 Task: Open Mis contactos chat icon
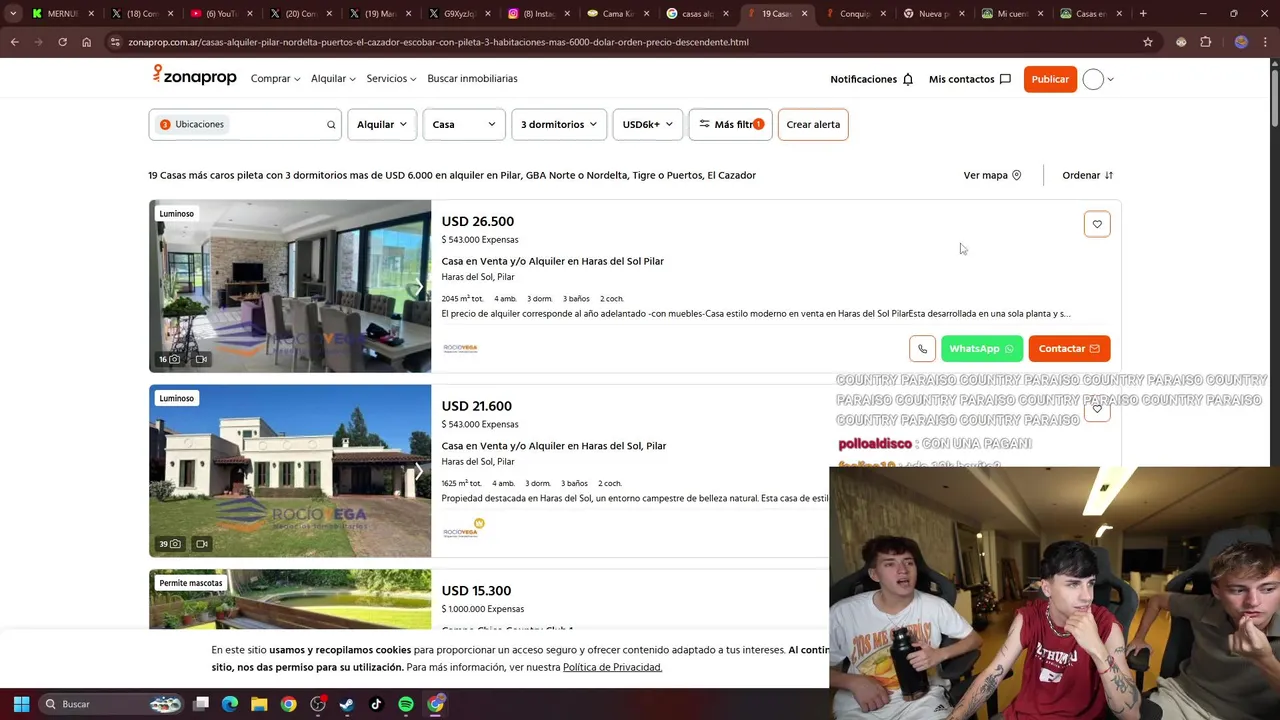pos(1005,79)
